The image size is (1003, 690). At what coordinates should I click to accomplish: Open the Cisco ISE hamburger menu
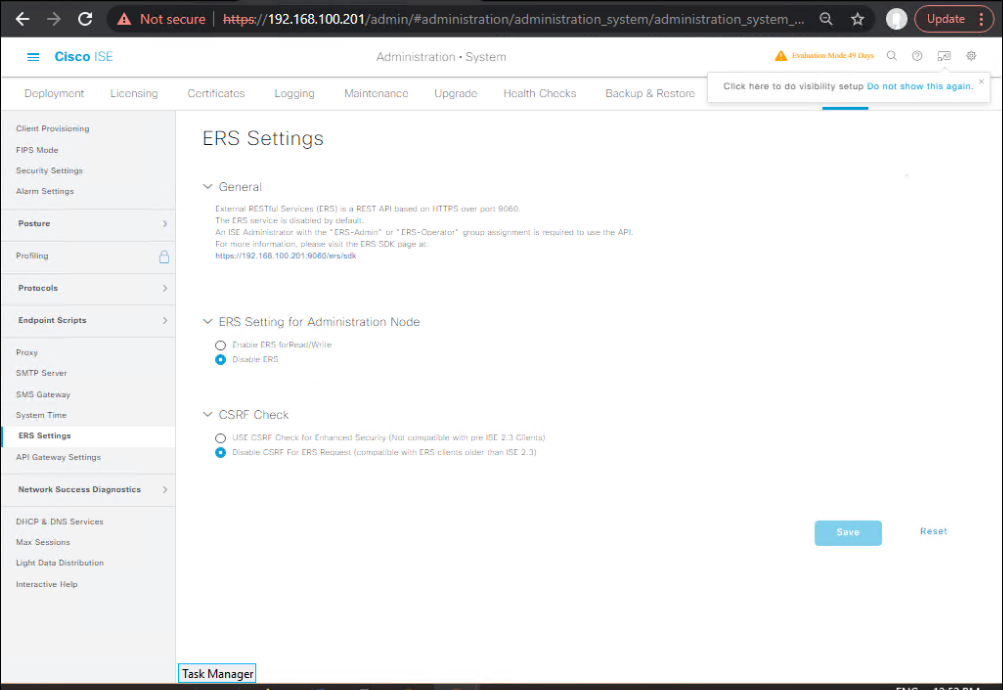[x=33, y=57]
